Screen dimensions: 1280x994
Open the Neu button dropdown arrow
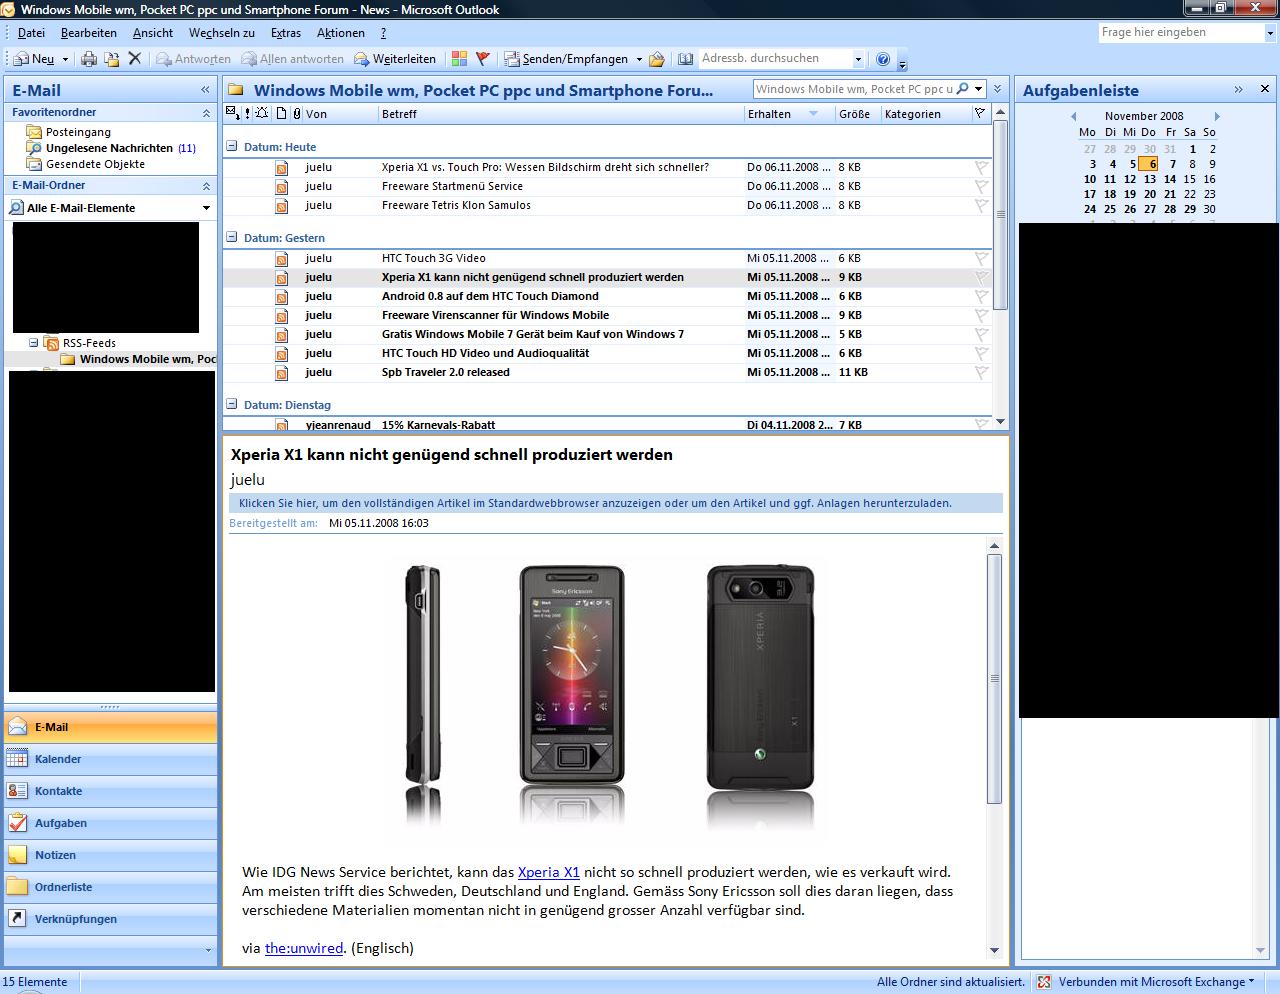point(65,59)
